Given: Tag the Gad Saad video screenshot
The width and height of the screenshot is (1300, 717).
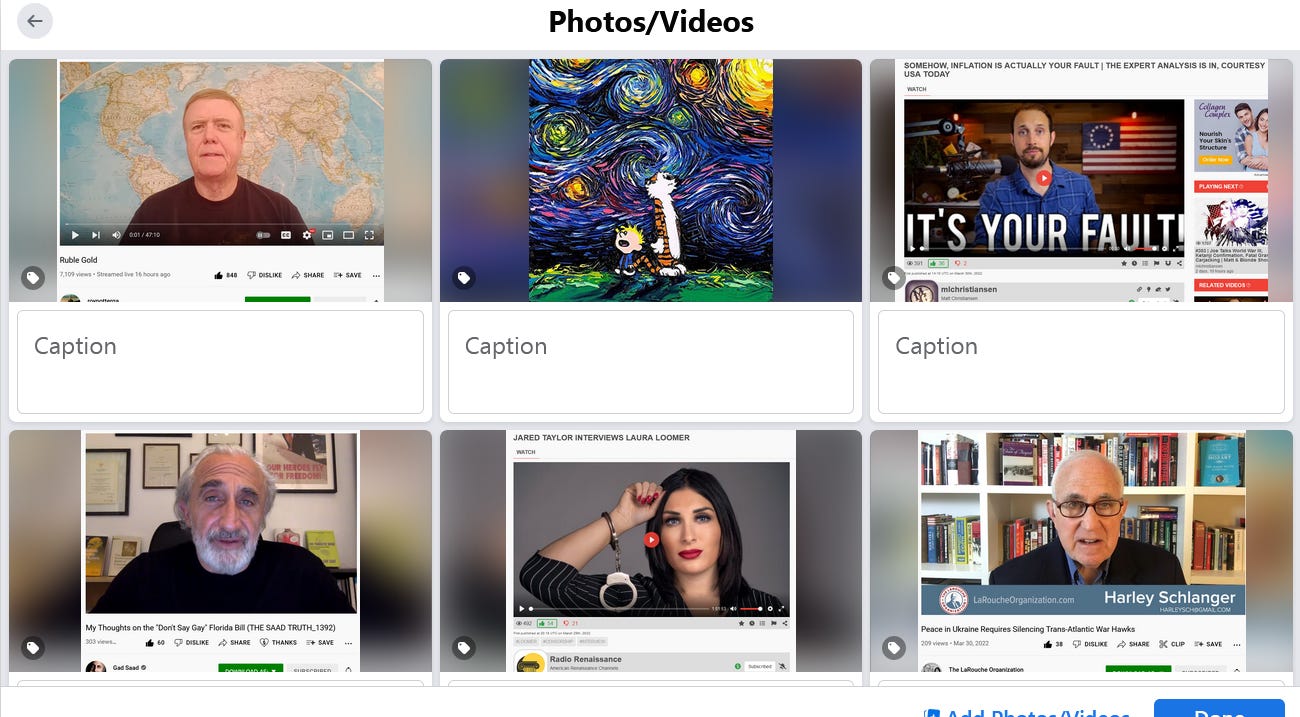Looking at the screenshot, I should click(x=33, y=648).
